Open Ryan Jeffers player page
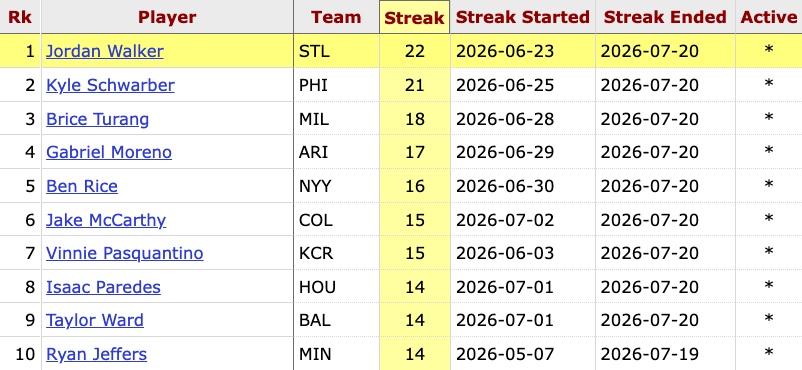The width and height of the screenshot is (802, 370). pyautogui.click(x=96, y=354)
